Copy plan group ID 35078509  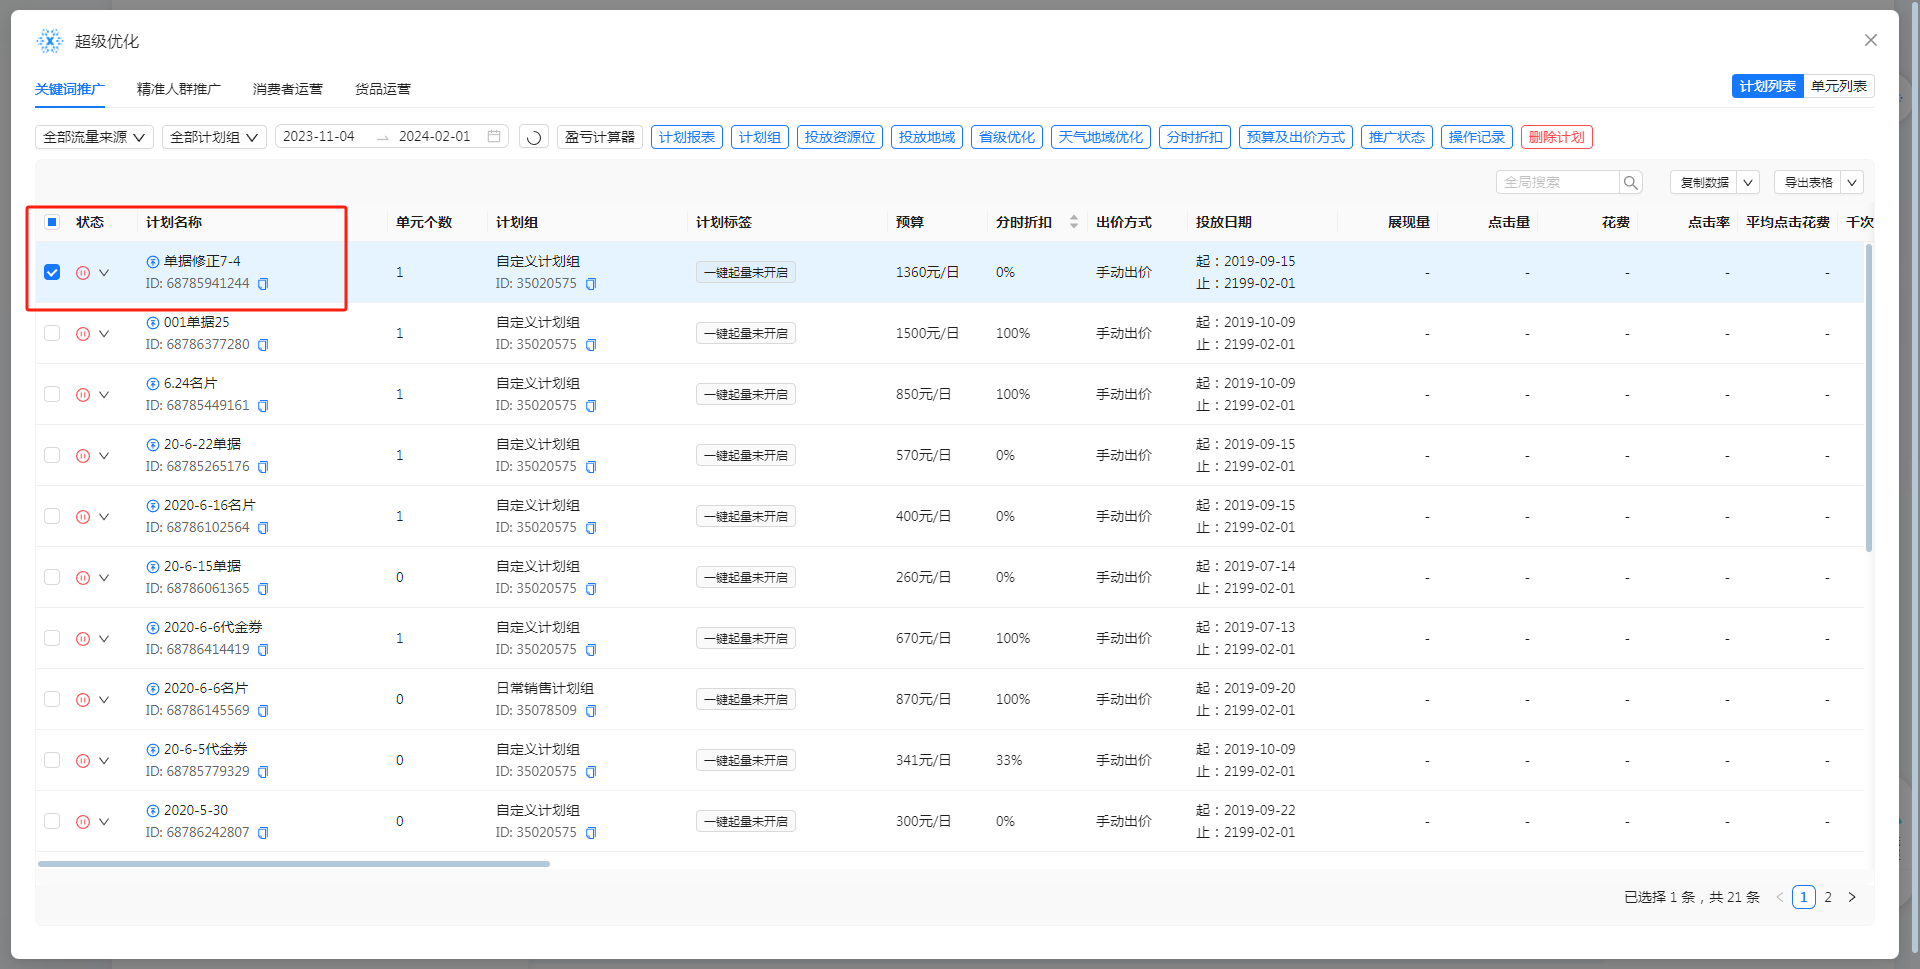pyautogui.click(x=591, y=711)
